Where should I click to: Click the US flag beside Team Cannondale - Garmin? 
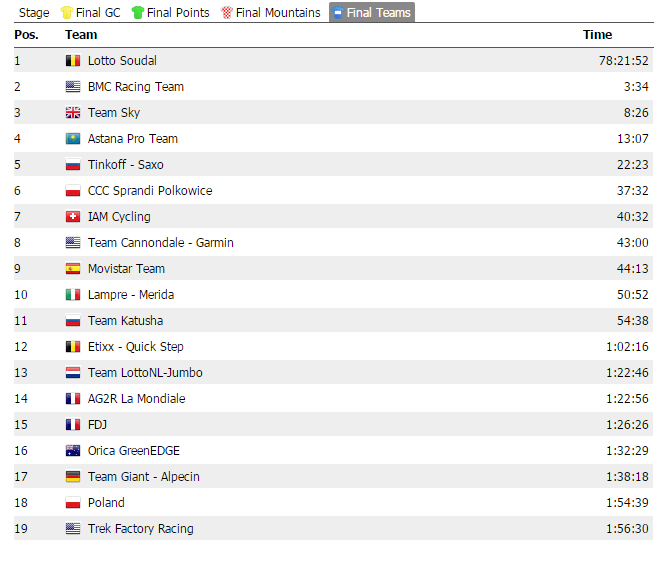click(73, 243)
